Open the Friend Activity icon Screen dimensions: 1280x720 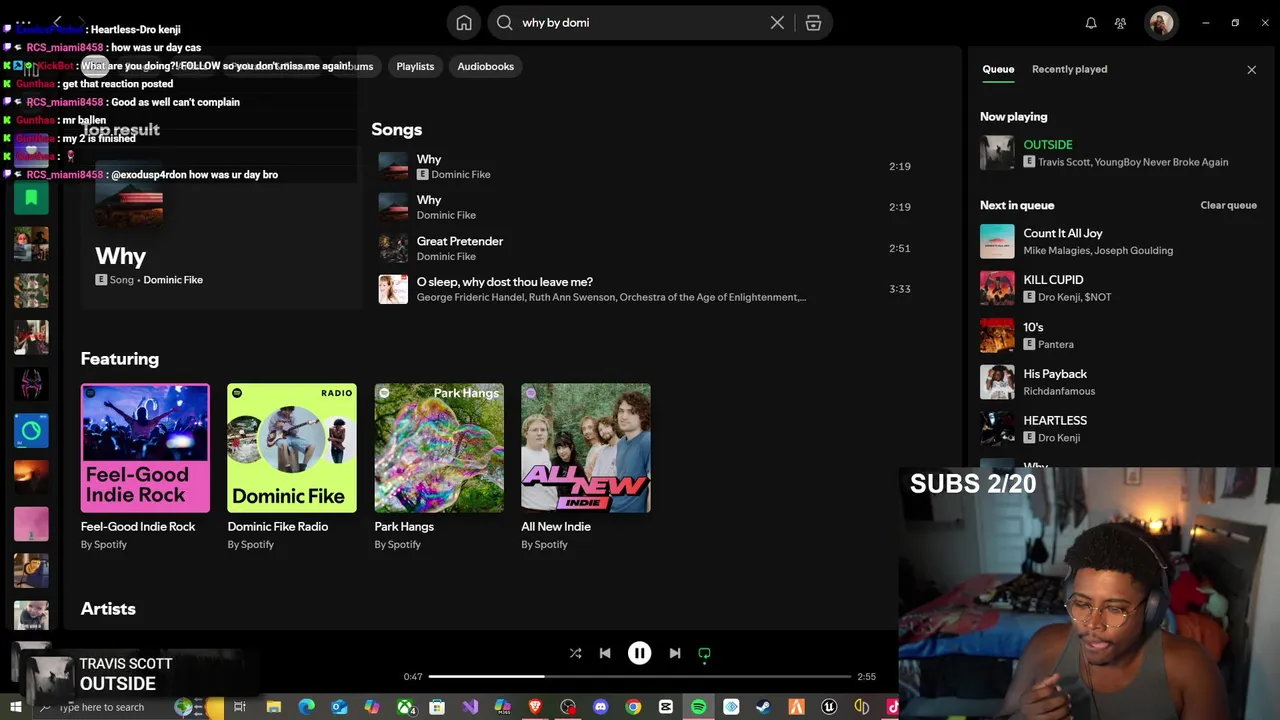pos(1120,23)
